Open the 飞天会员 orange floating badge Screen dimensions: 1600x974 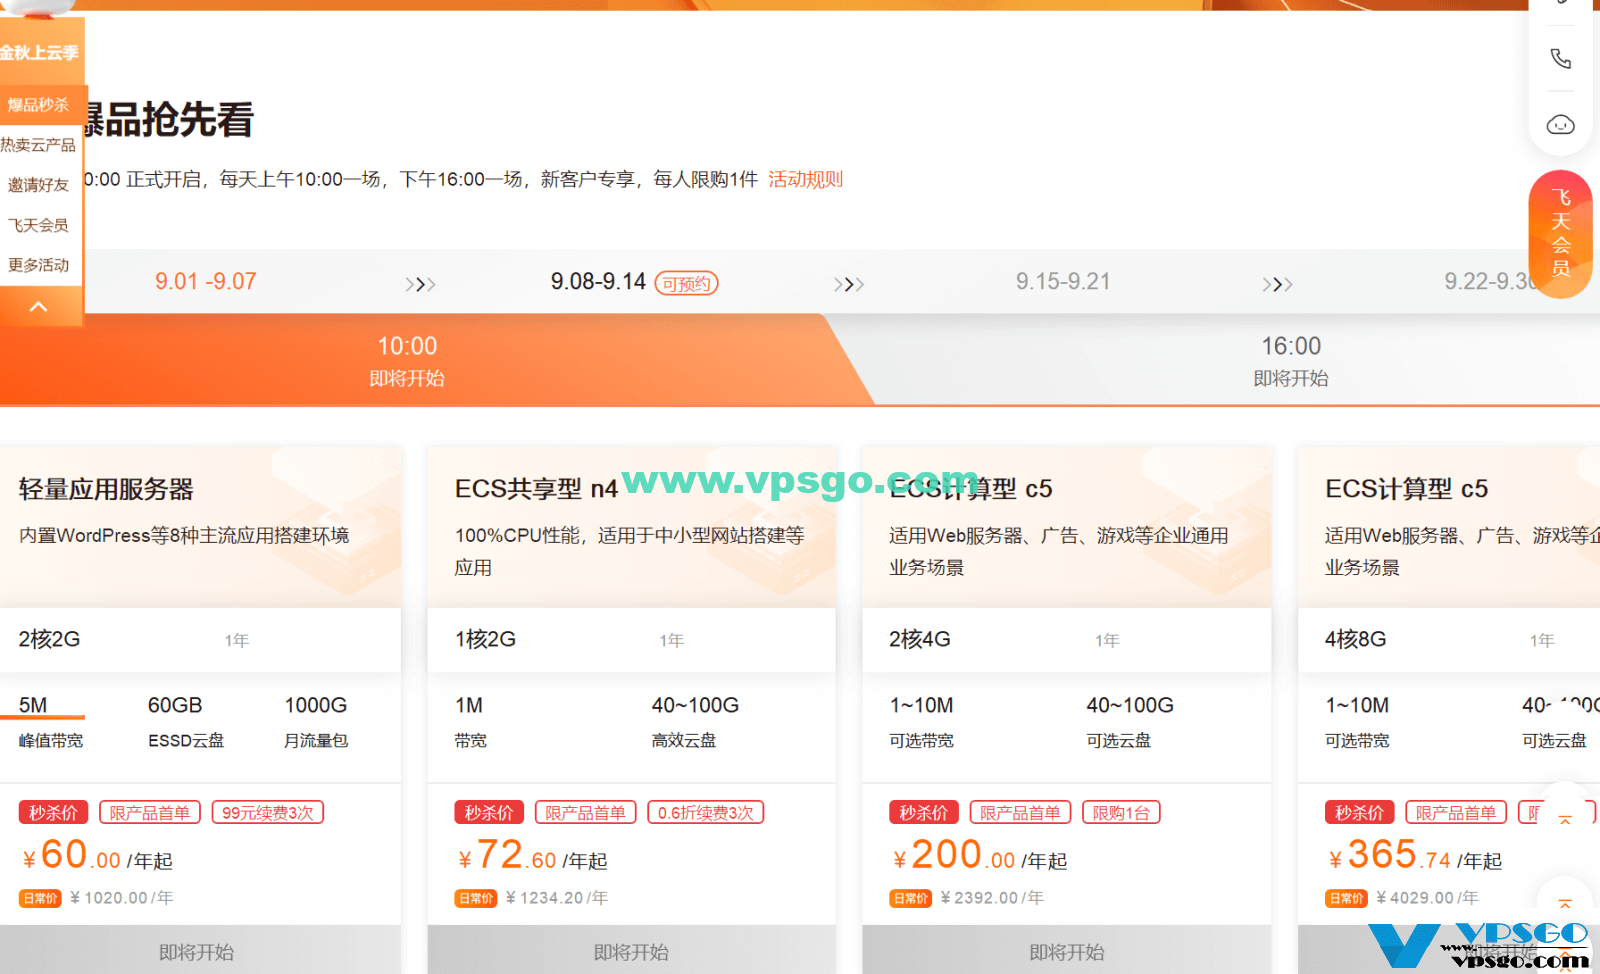point(1560,234)
